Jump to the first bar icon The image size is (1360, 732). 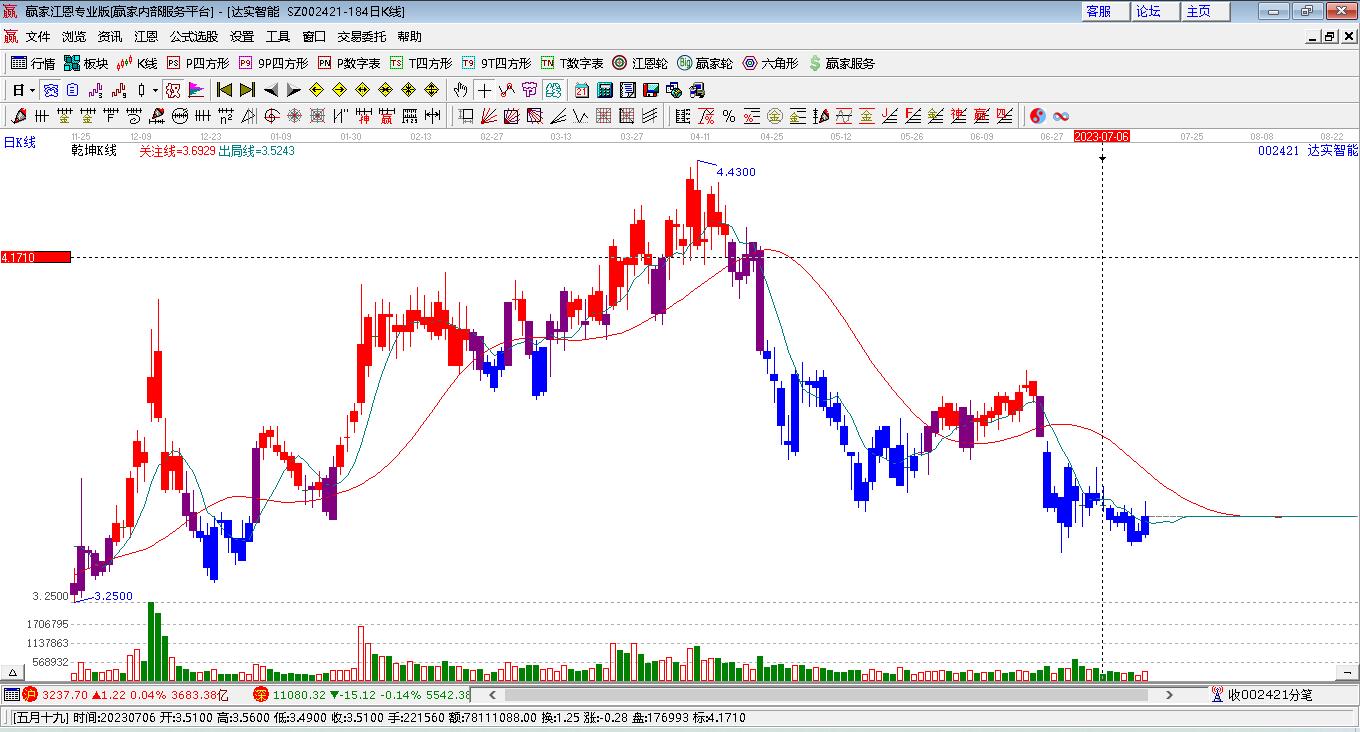[224, 90]
